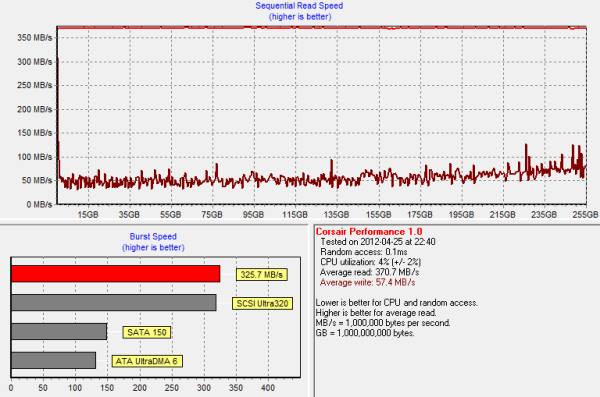Click the 15GB x-axis label
The image size is (600, 397).
[88, 215]
